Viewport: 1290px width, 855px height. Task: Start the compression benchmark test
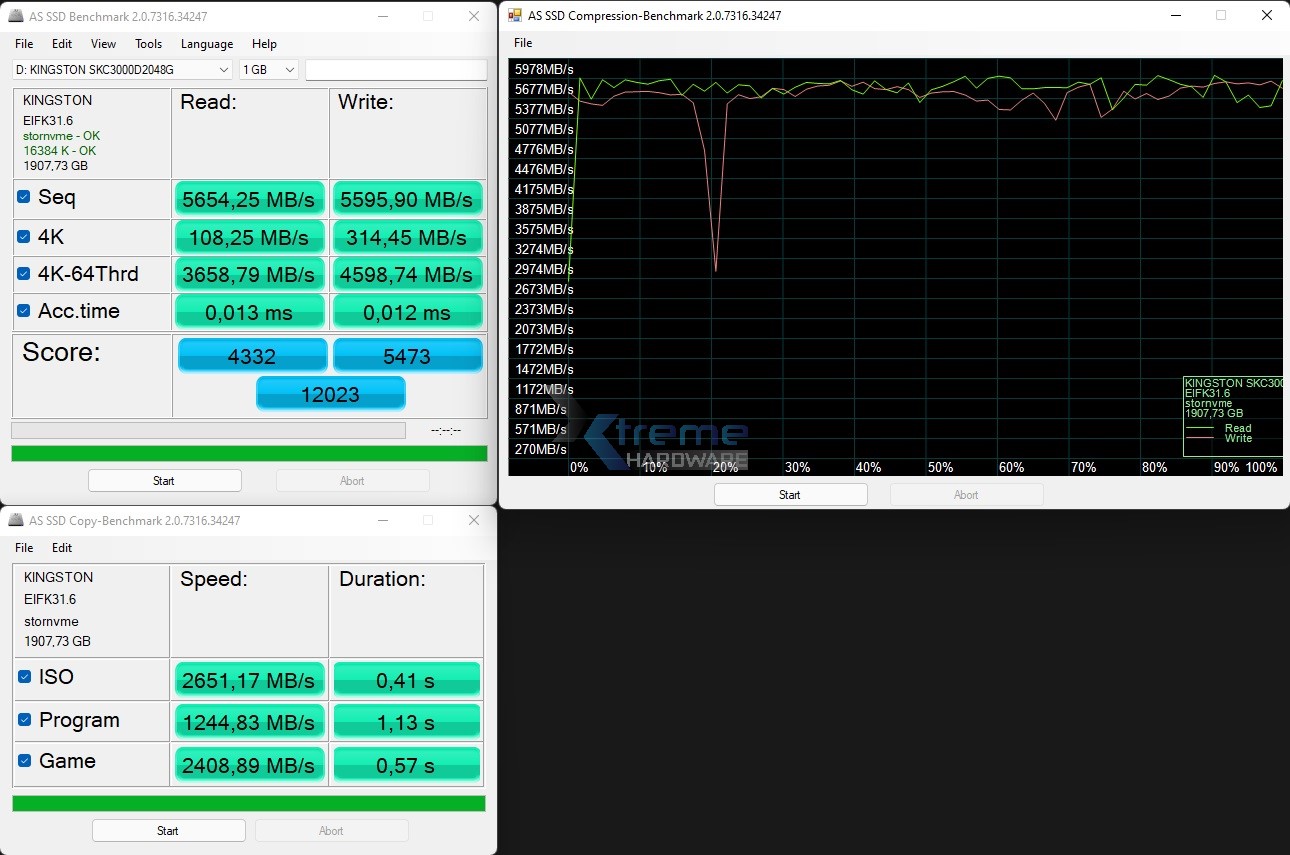[790, 495]
